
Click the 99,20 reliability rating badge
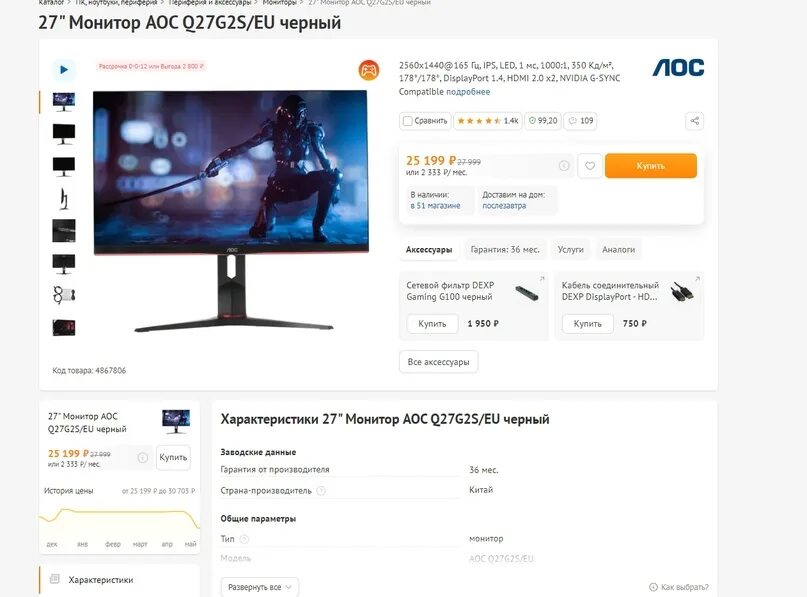(543, 121)
